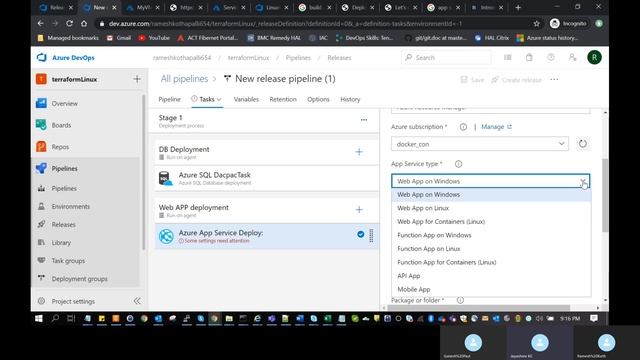Switch to Variables tab
The image size is (640, 360).
[246, 99]
